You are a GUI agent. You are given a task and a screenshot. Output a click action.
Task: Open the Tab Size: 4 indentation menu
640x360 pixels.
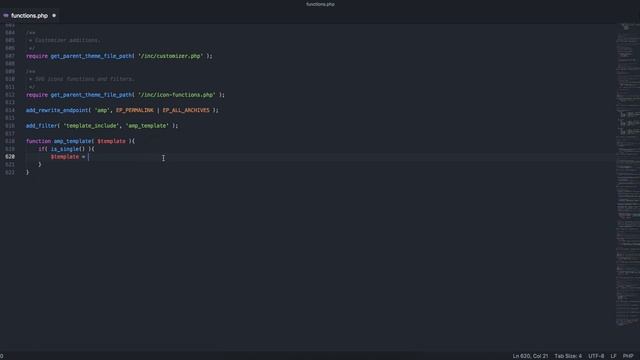568,356
